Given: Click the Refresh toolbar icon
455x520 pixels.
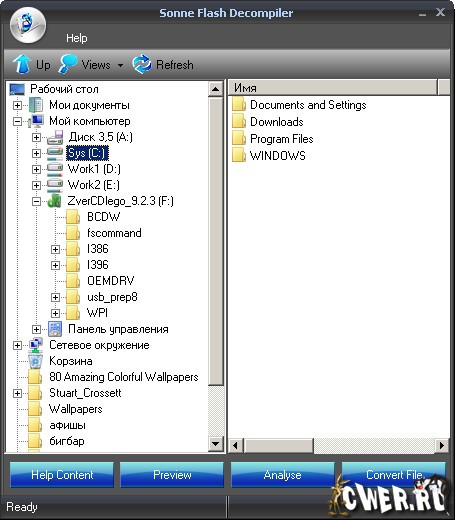Looking at the screenshot, I should click(x=142, y=64).
